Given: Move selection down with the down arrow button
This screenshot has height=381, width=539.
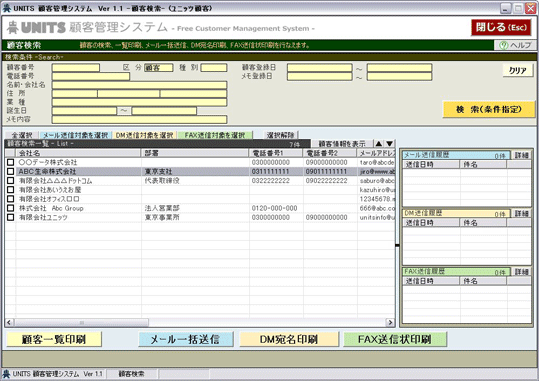Looking at the screenshot, I should point(389,144).
